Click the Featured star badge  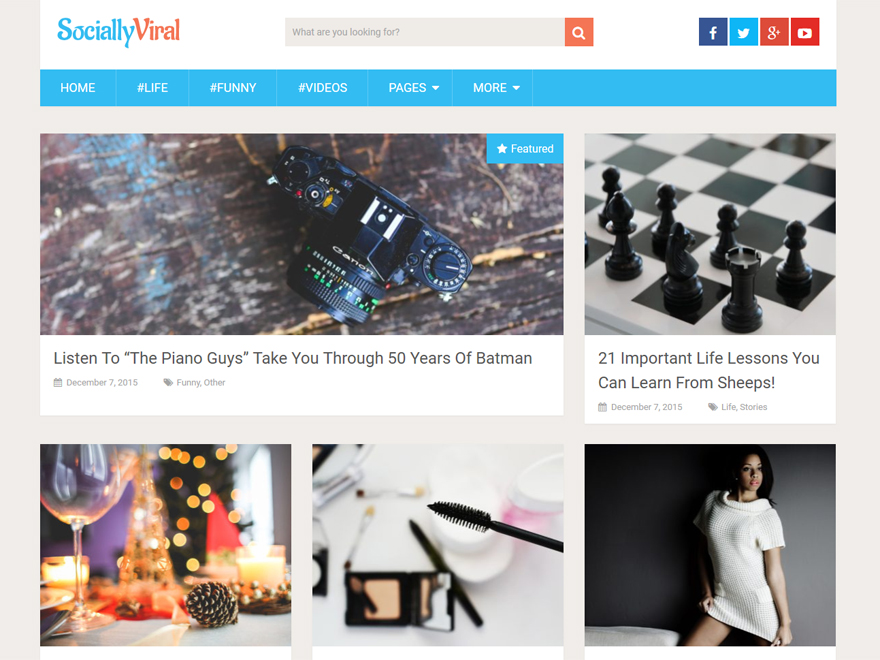click(525, 149)
